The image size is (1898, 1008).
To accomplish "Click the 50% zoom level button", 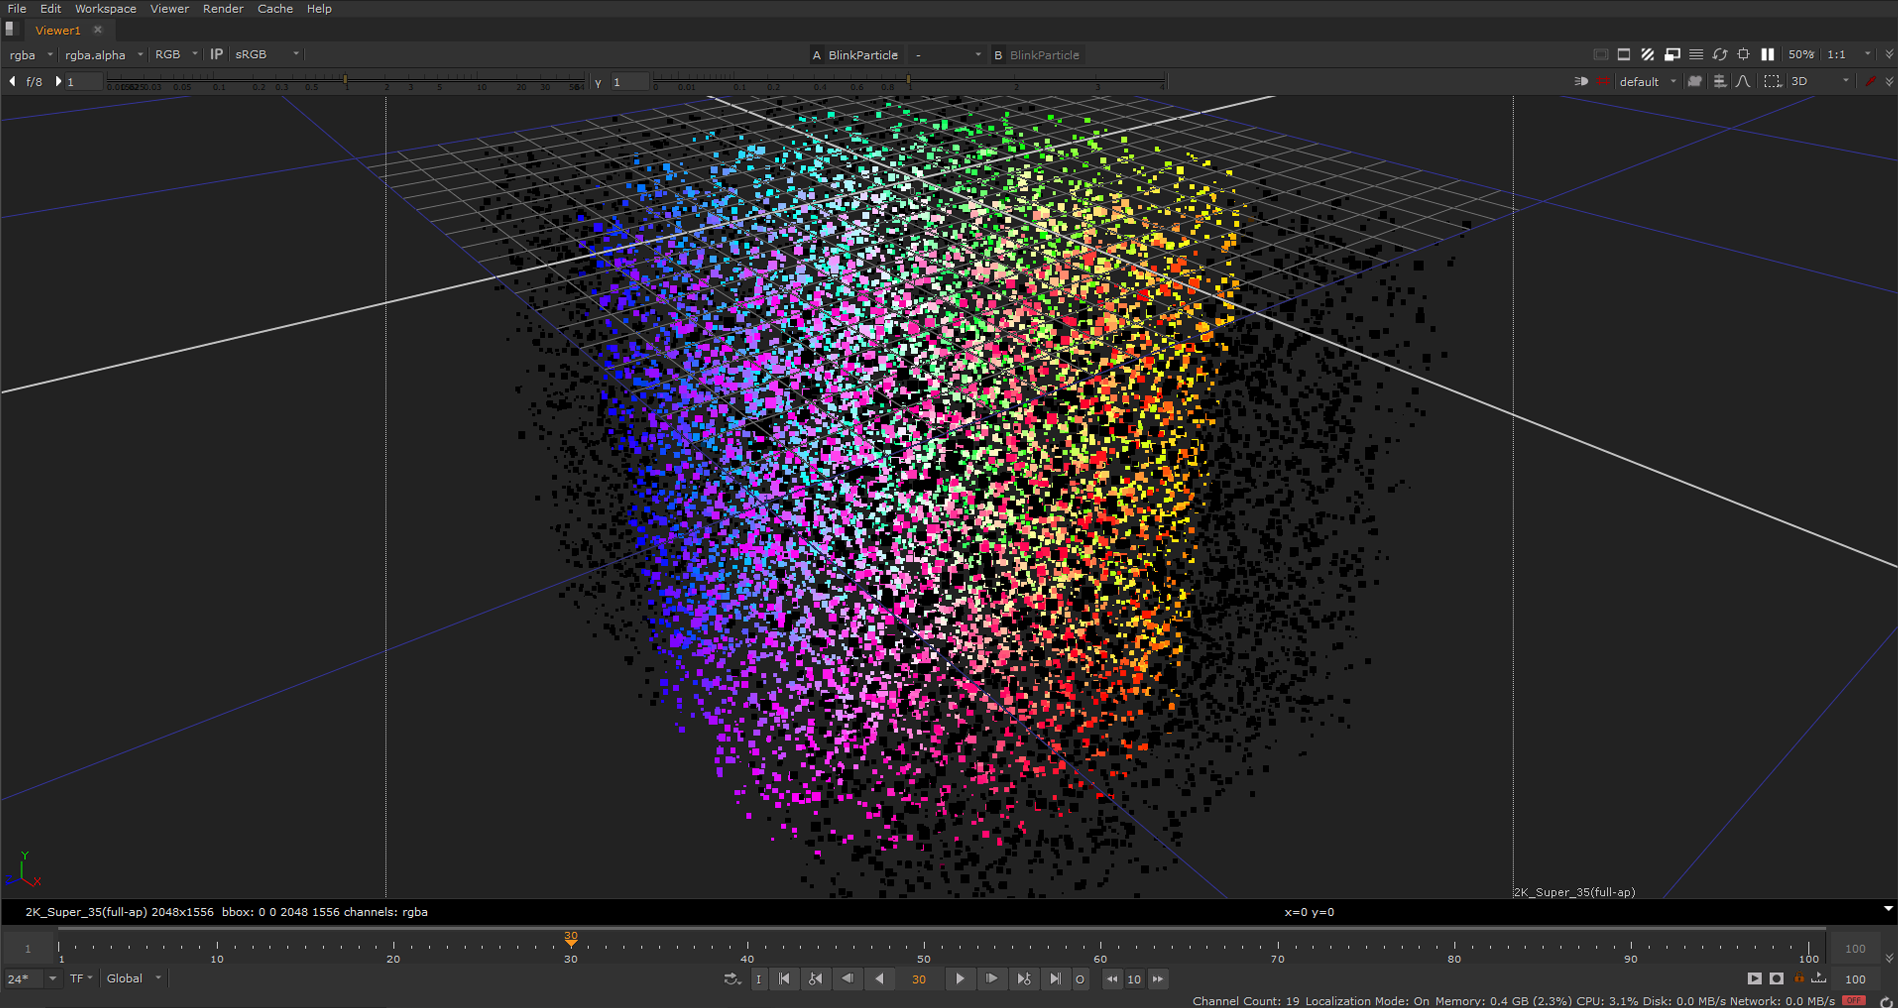I will (1800, 55).
